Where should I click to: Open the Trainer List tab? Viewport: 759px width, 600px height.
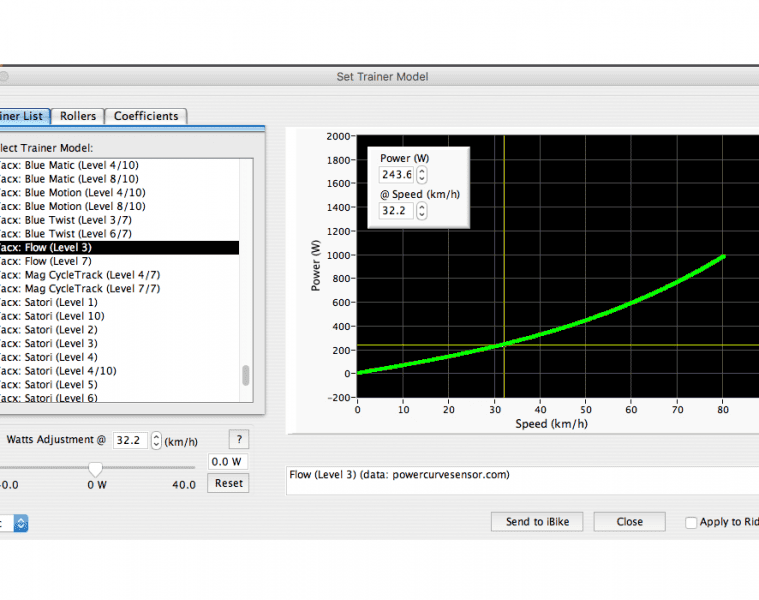point(20,116)
